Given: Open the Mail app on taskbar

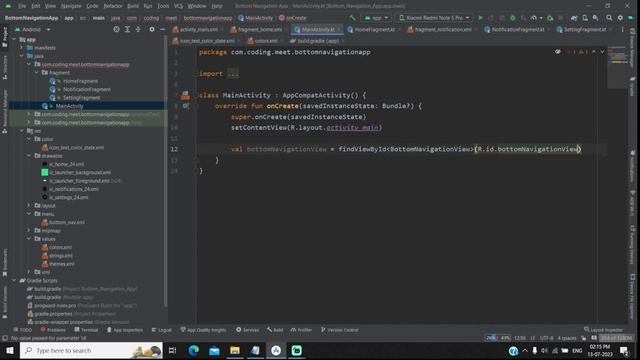Looking at the screenshot, I should (x=214, y=350).
